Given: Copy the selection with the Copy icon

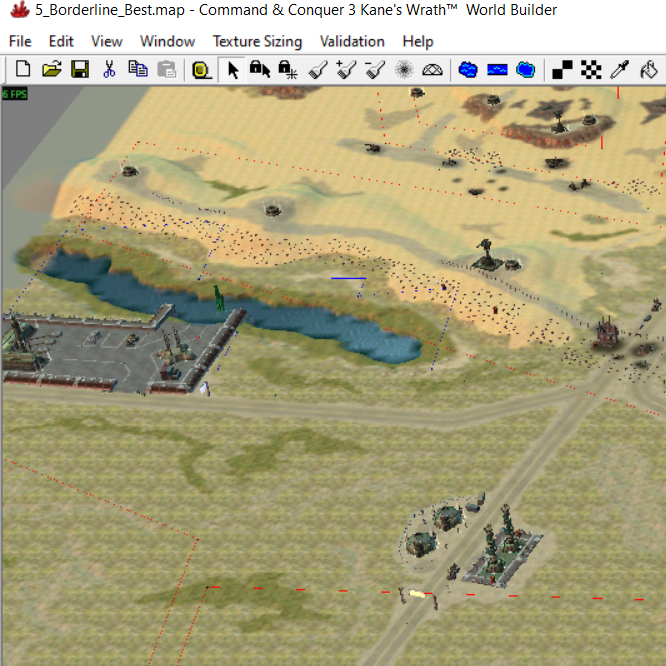Looking at the screenshot, I should point(138,69).
